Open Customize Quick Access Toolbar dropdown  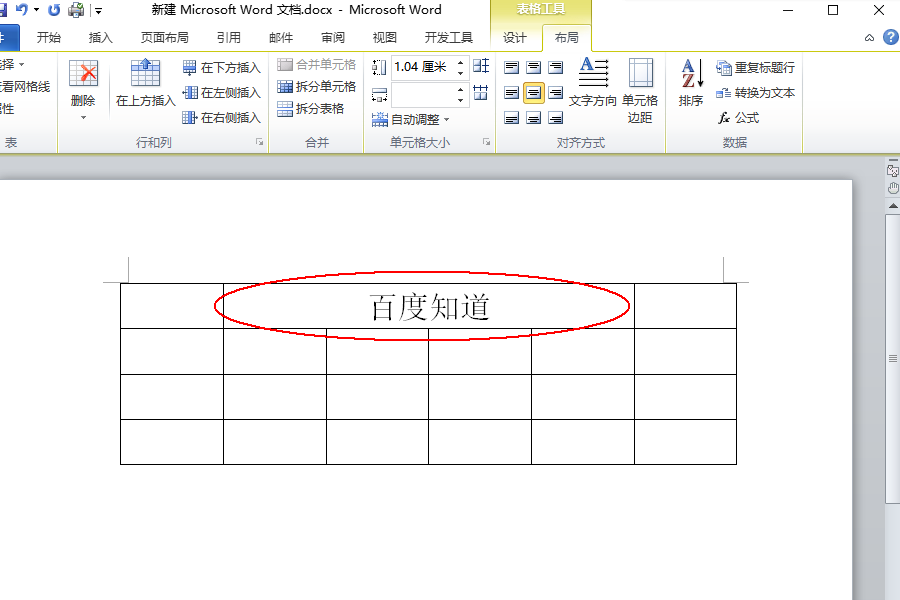pyautogui.click(x=98, y=10)
